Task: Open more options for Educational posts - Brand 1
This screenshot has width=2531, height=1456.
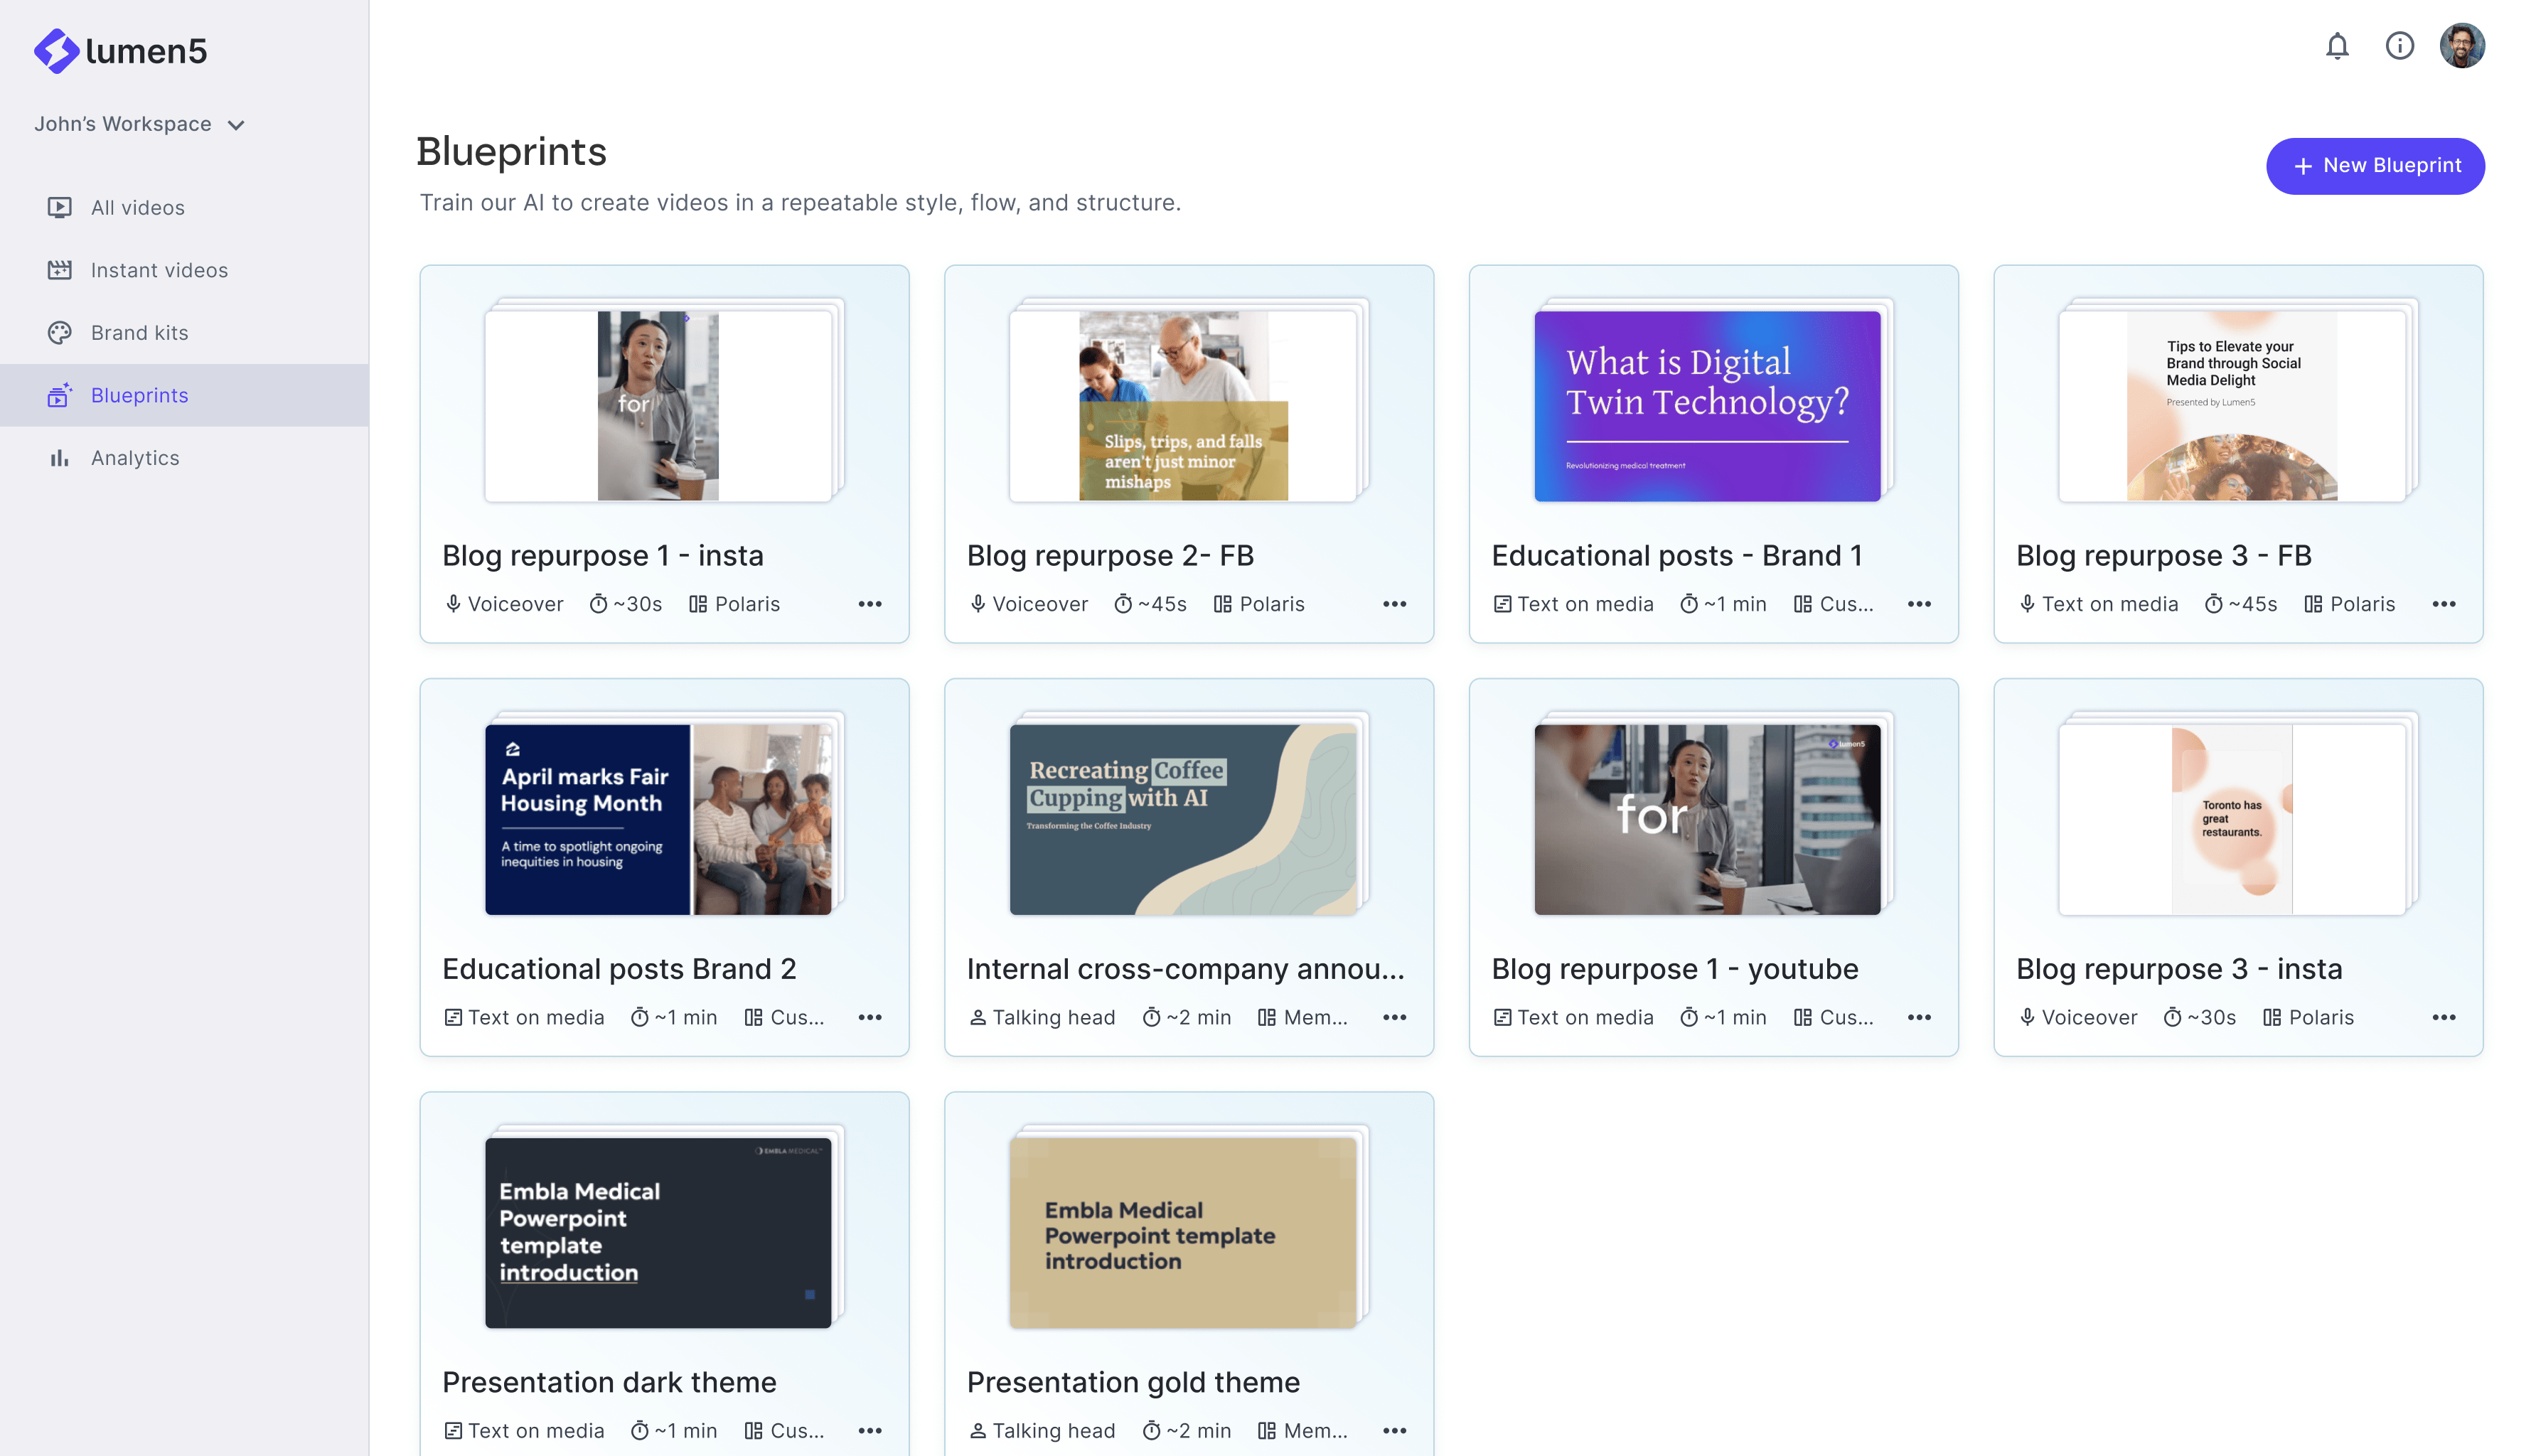Action: click(1918, 604)
